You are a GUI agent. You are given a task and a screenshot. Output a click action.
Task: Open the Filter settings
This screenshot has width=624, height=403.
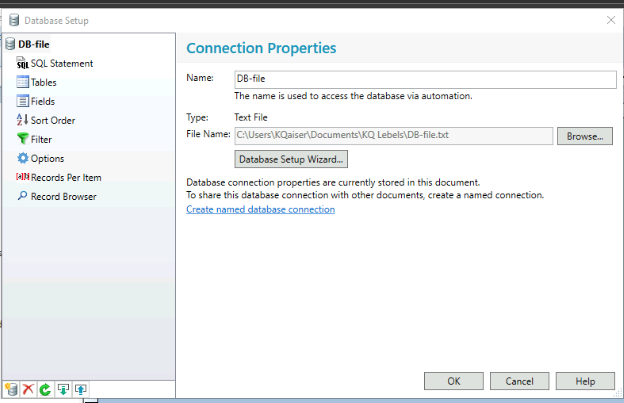pos(41,139)
